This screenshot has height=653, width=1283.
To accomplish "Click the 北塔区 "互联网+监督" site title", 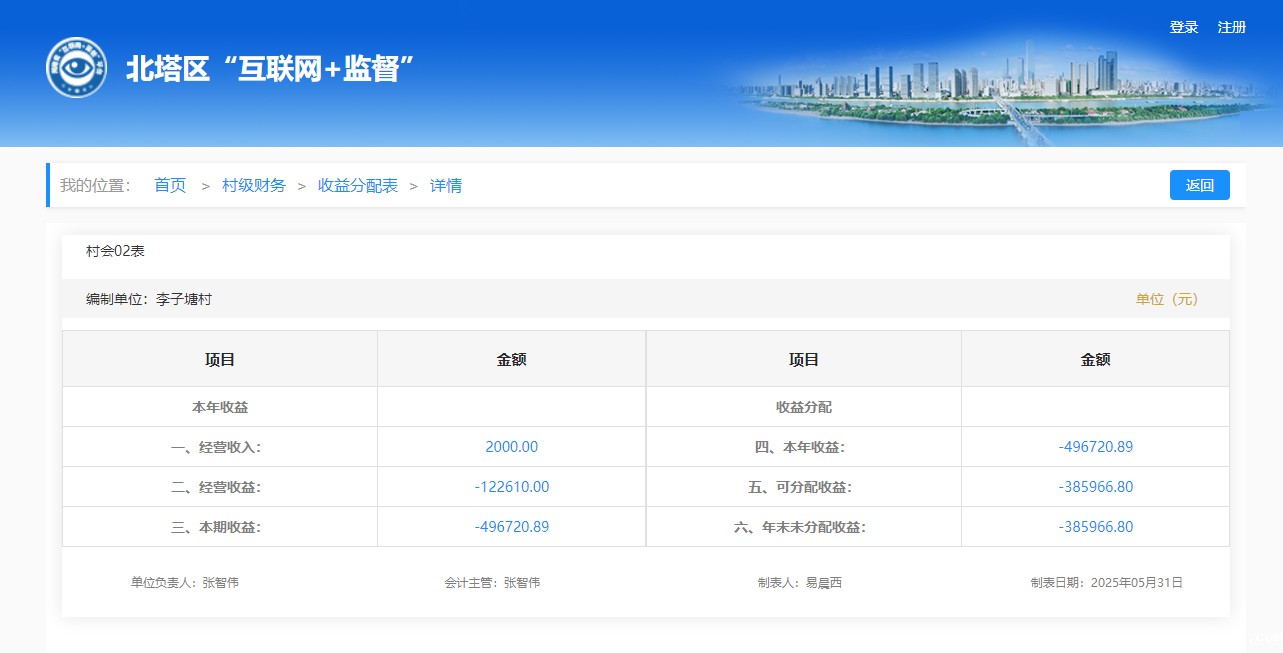I will pos(270,68).
